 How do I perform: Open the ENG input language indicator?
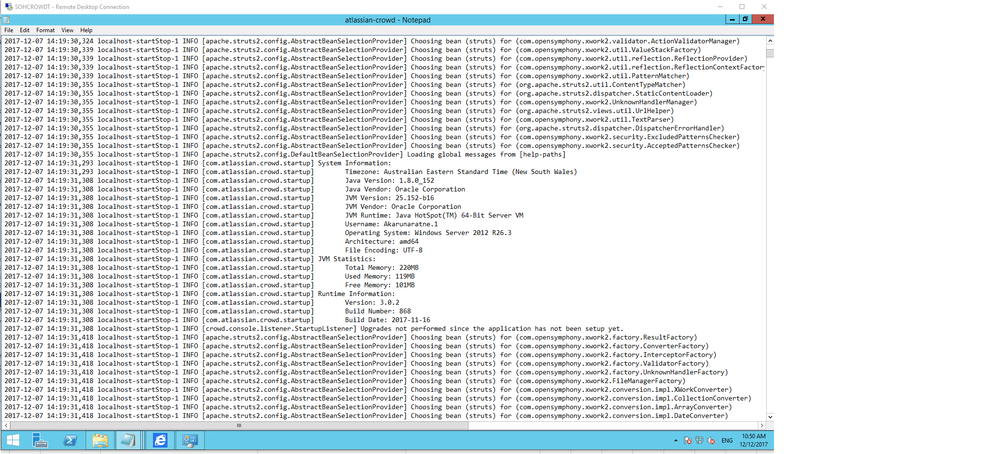coord(727,441)
